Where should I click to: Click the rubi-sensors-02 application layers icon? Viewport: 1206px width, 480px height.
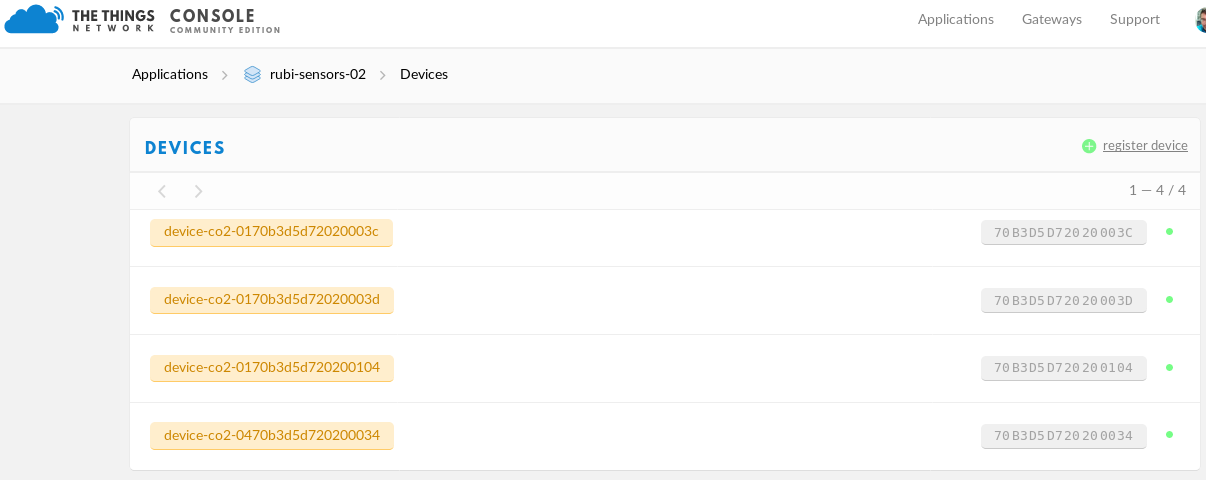252,74
